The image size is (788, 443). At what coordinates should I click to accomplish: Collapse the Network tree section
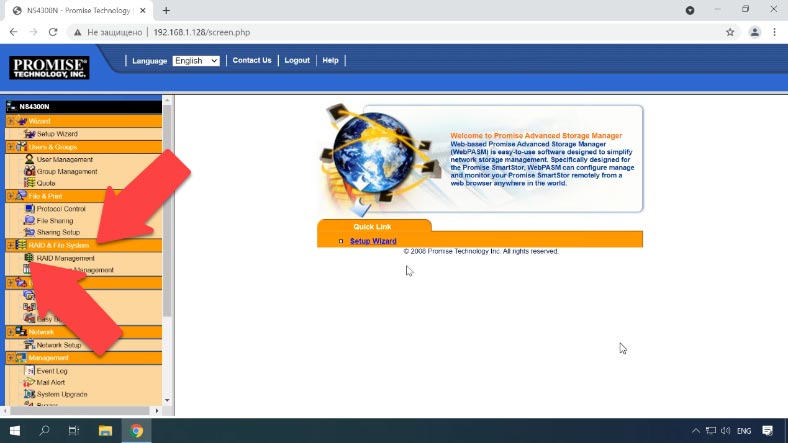tap(11, 332)
